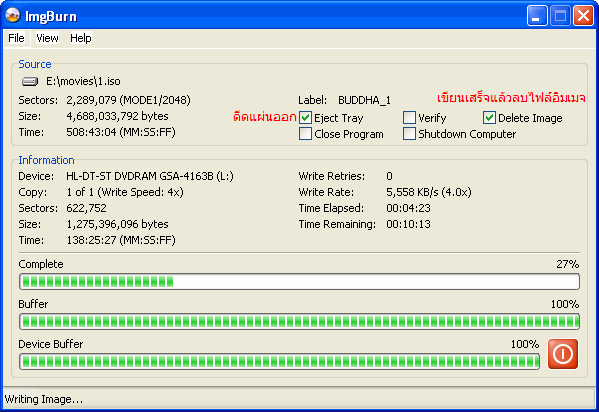
Task: Uncheck the Eject Tray checkbox
Action: pyautogui.click(x=305, y=118)
